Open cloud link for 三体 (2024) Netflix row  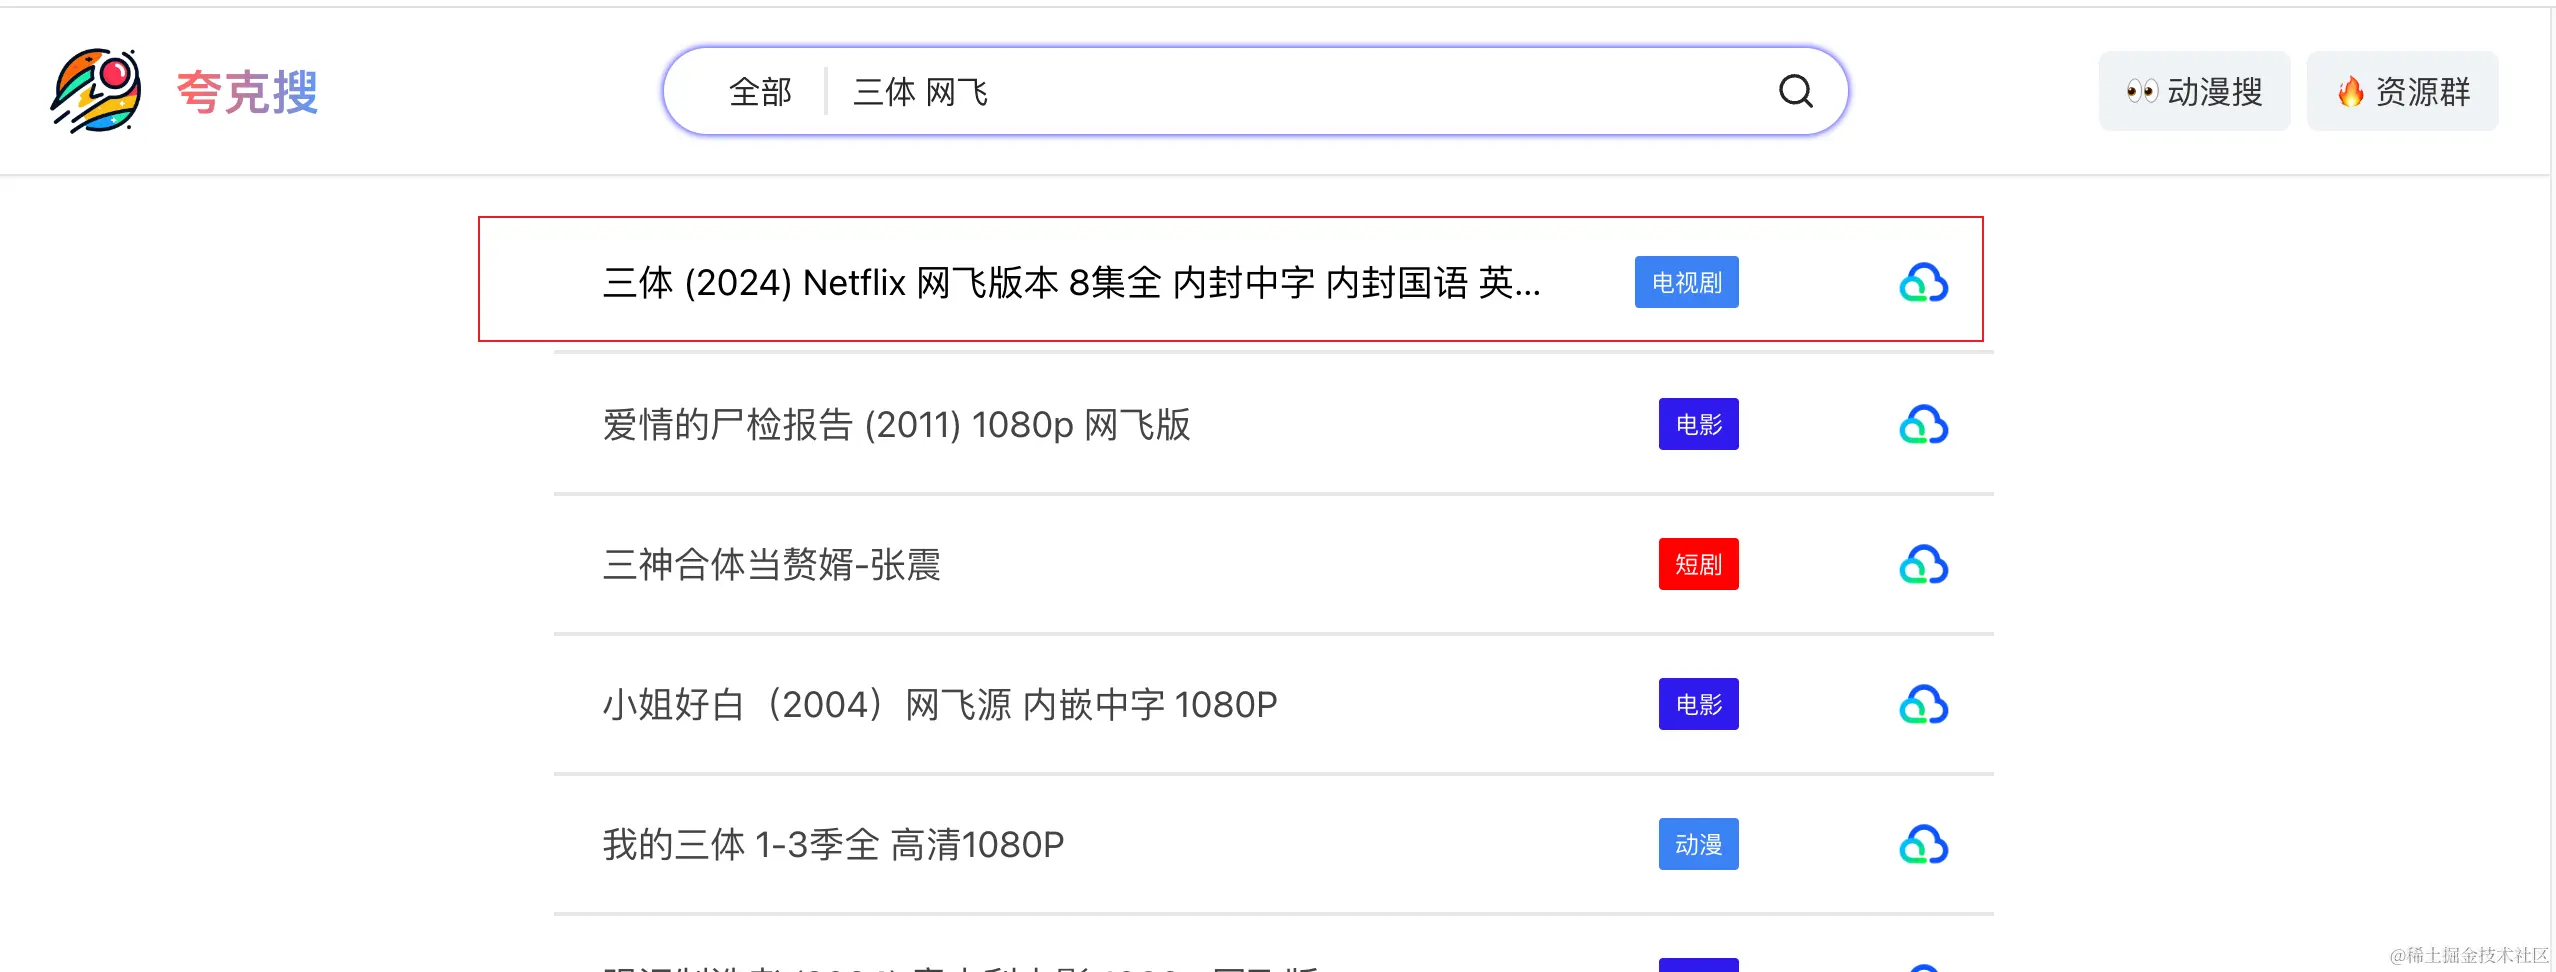coord(1923,283)
